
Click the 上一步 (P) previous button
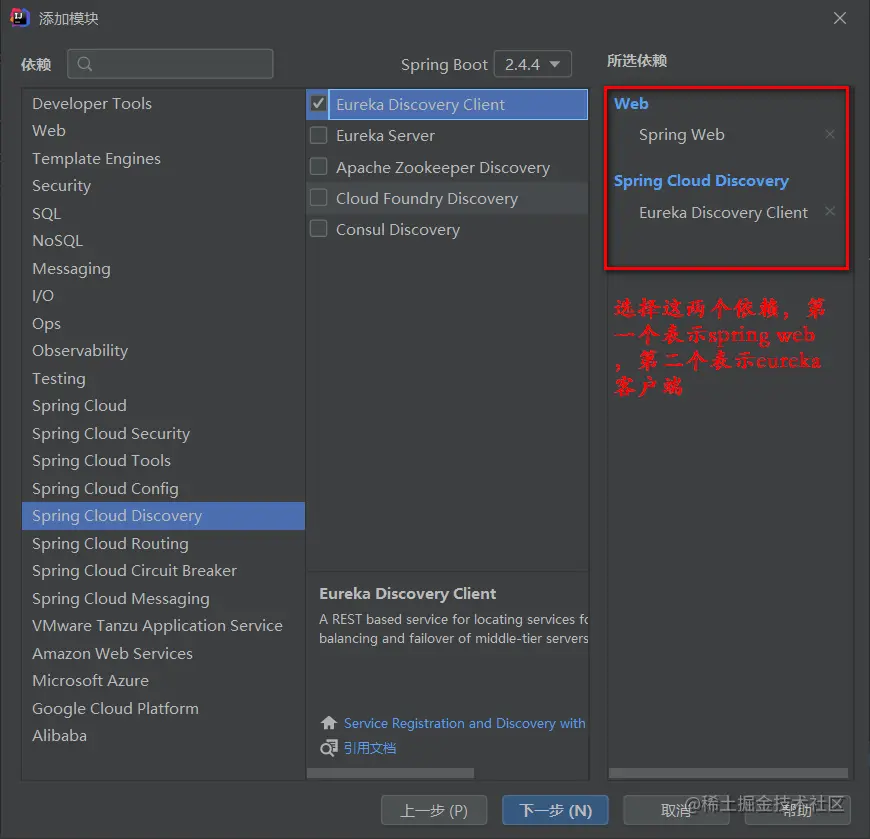[x=434, y=810]
